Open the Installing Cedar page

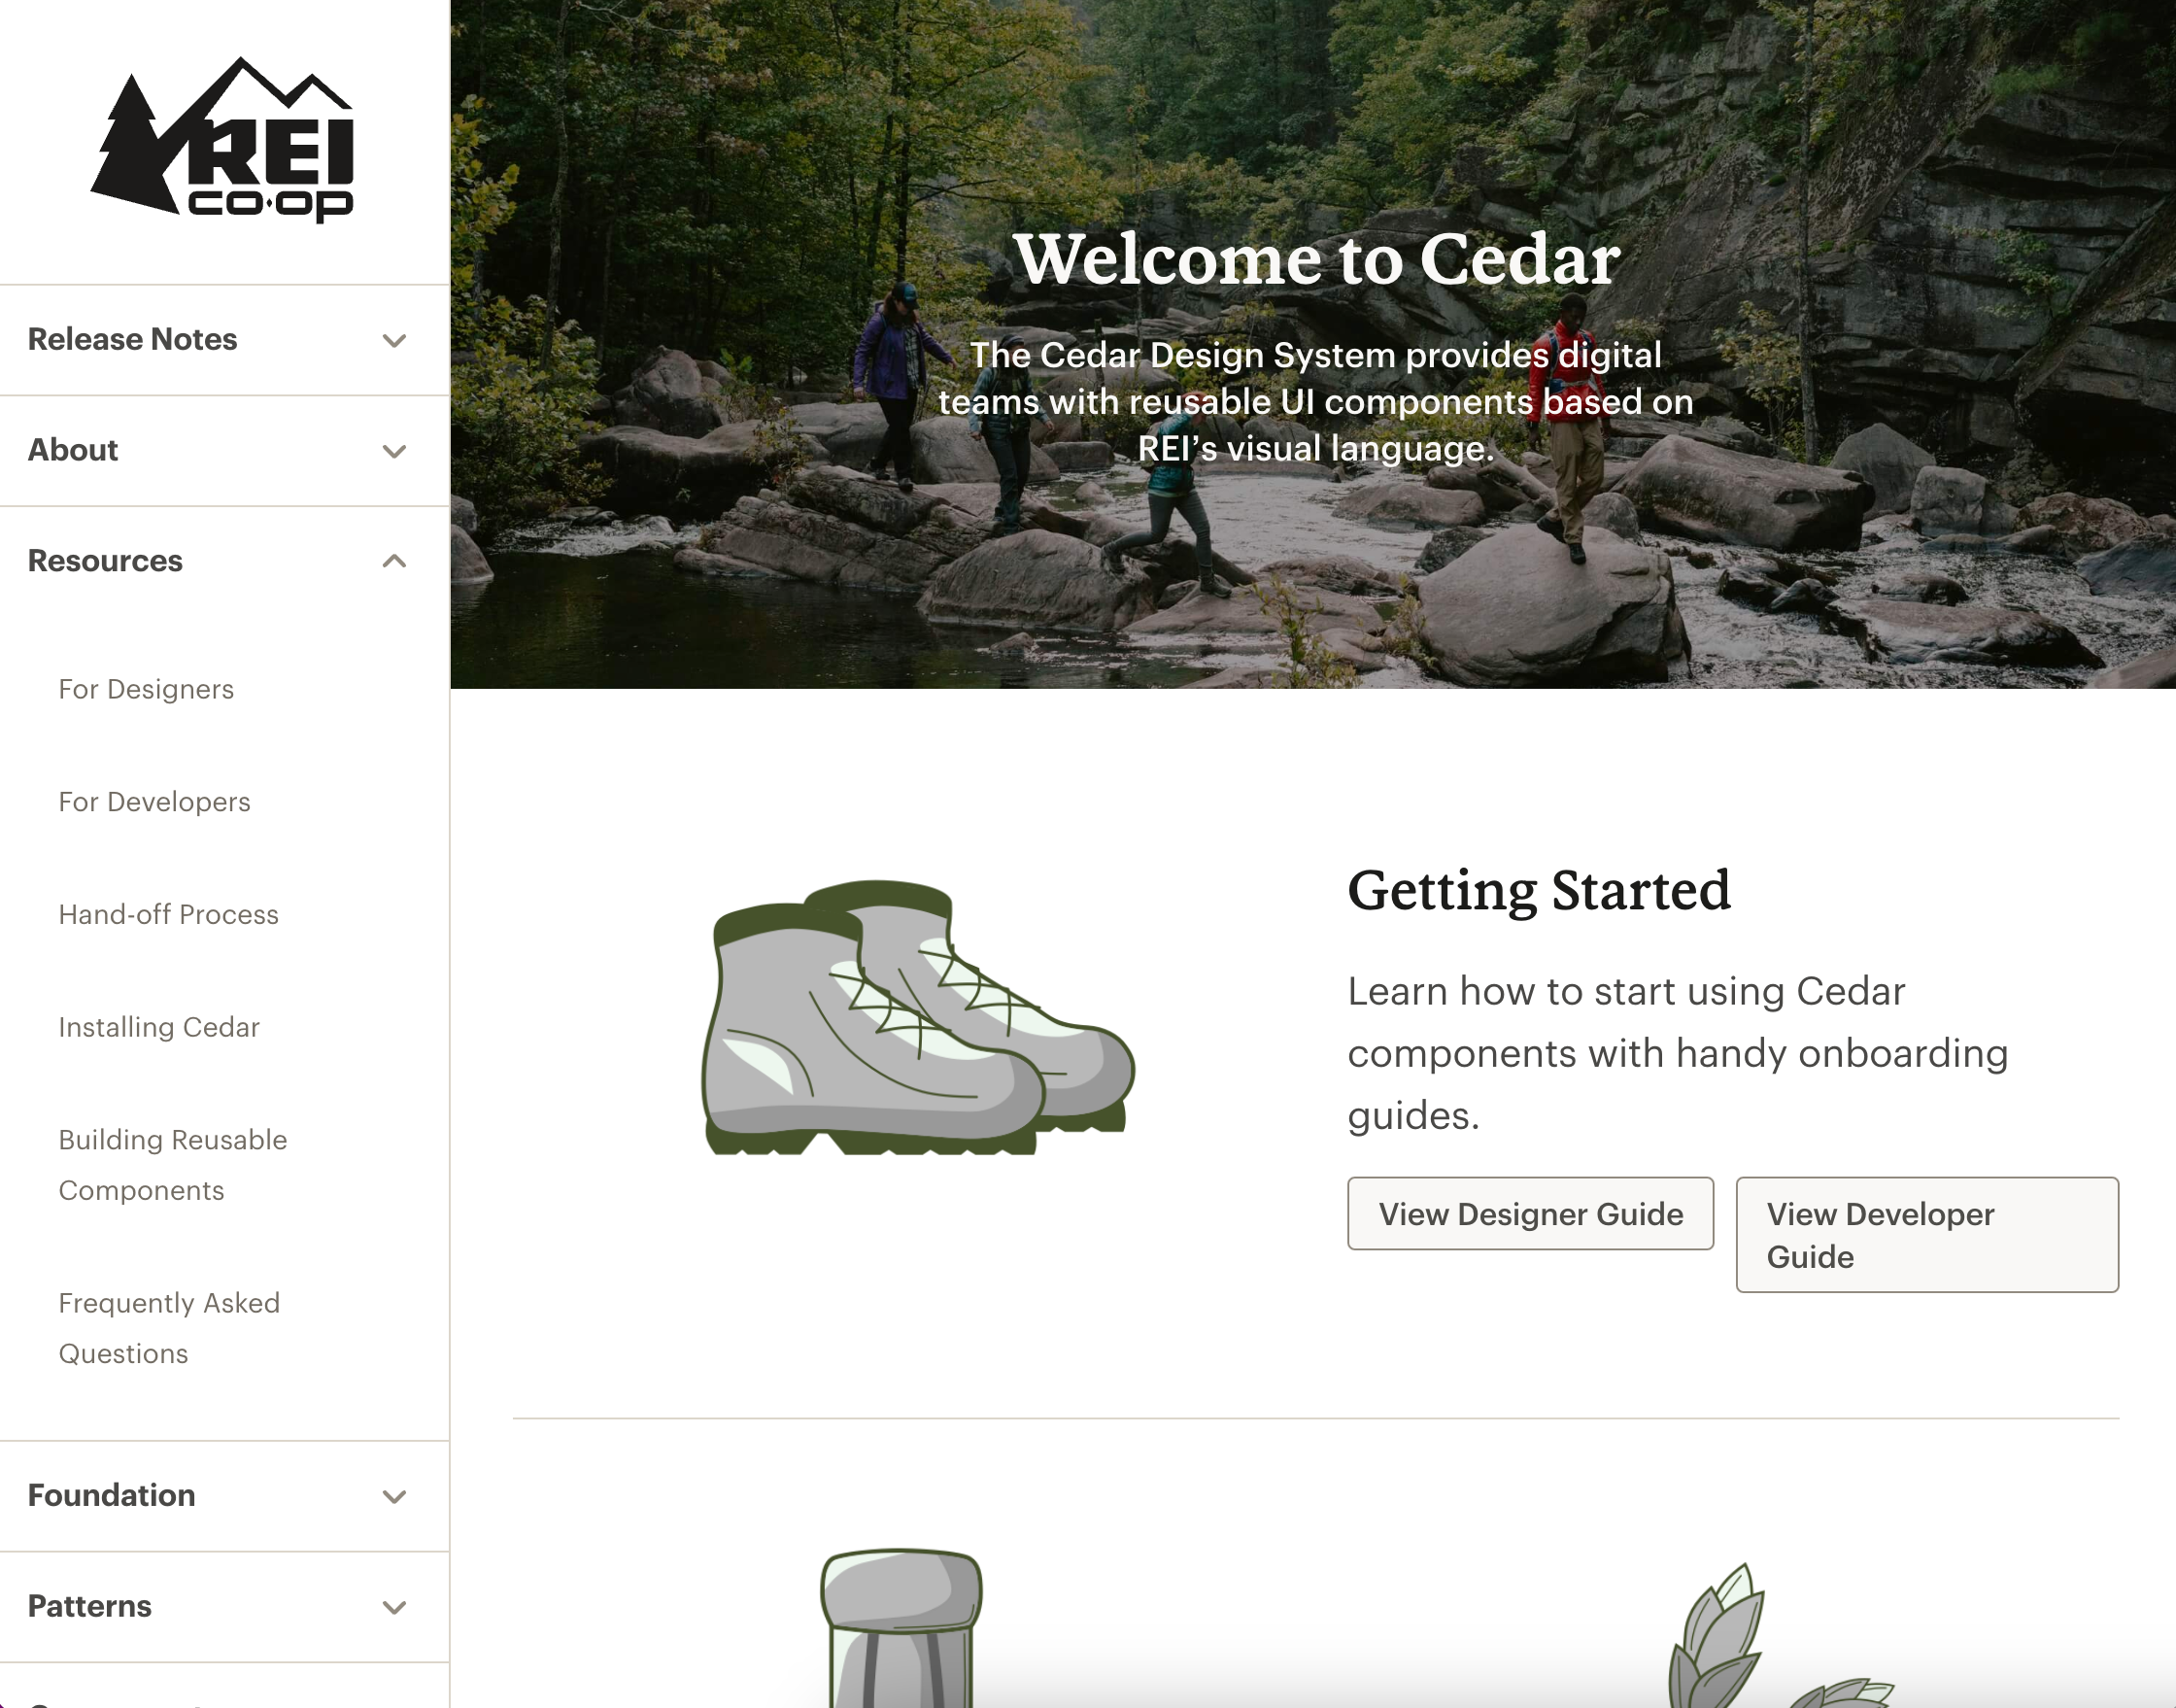(159, 1027)
